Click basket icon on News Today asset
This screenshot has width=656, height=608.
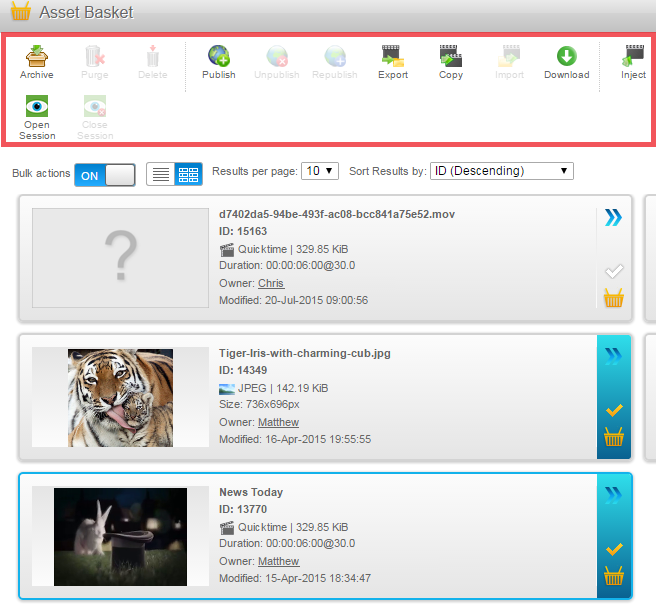pyautogui.click(x=614, y=576)
